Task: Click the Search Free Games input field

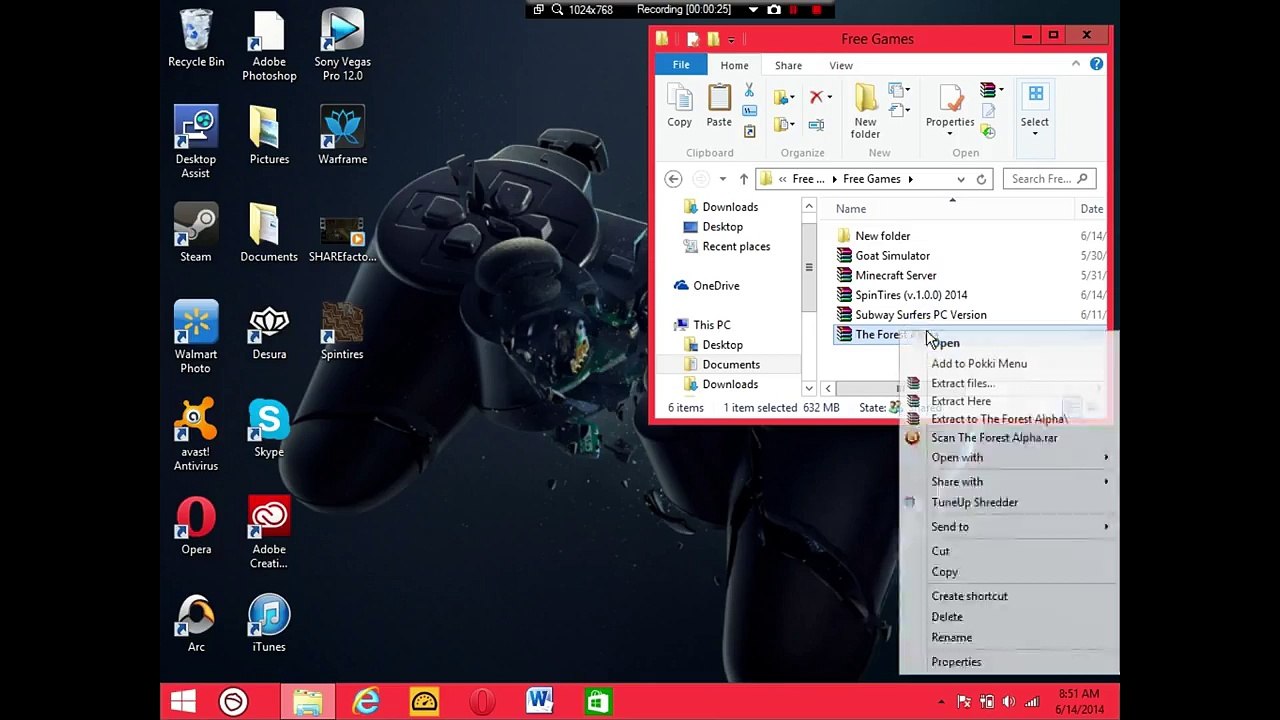Action: click(1049, 179)
